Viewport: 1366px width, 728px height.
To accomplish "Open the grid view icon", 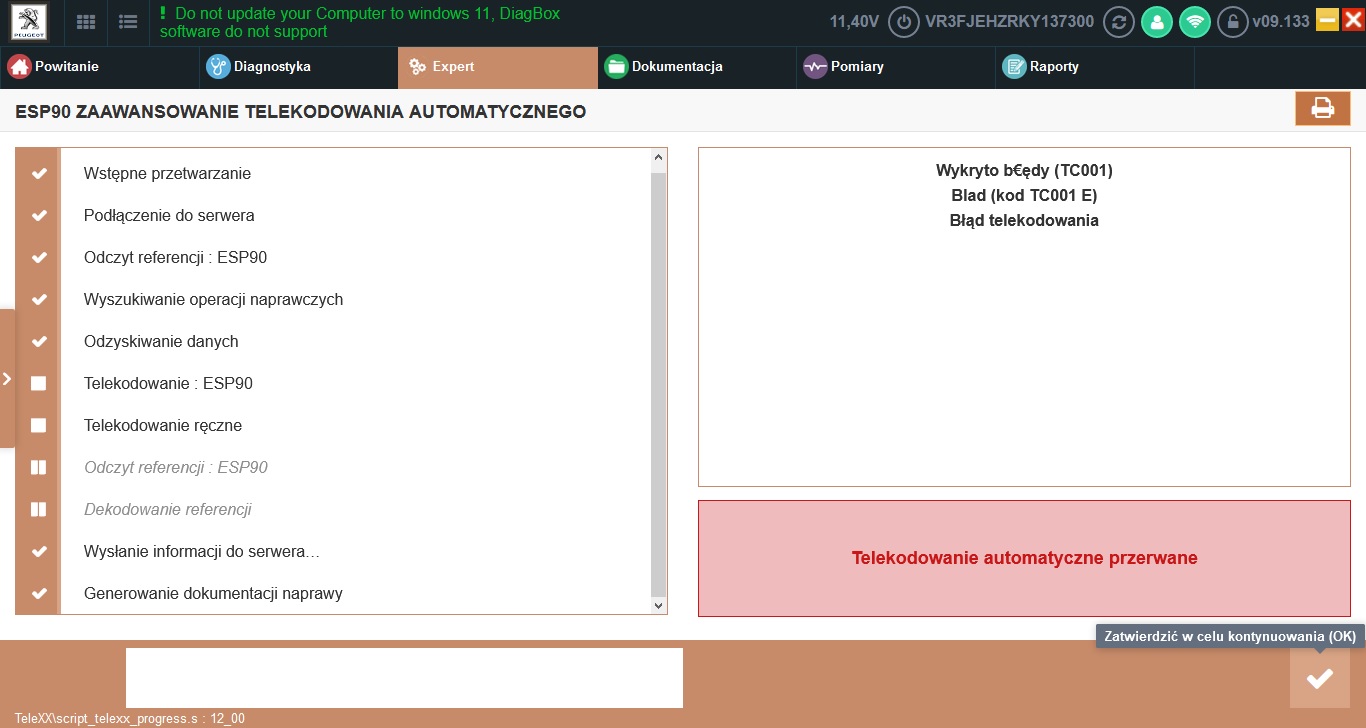I will 86,22.
